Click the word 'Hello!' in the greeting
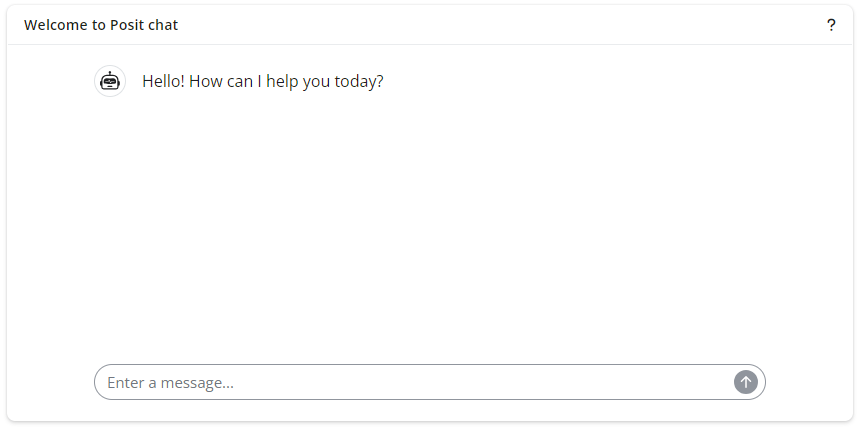This screenshot has height=431, width=862. pyautogui.click(x=163, y=81)
